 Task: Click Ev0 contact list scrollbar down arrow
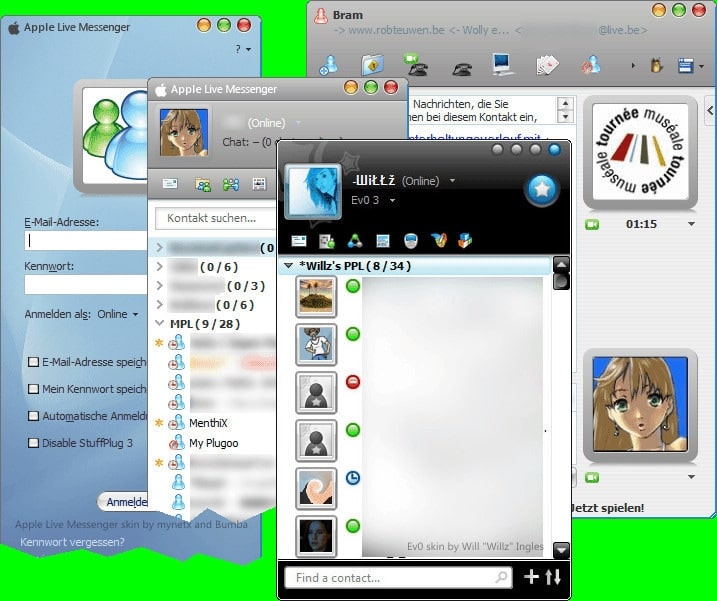(x=561, y=549)
